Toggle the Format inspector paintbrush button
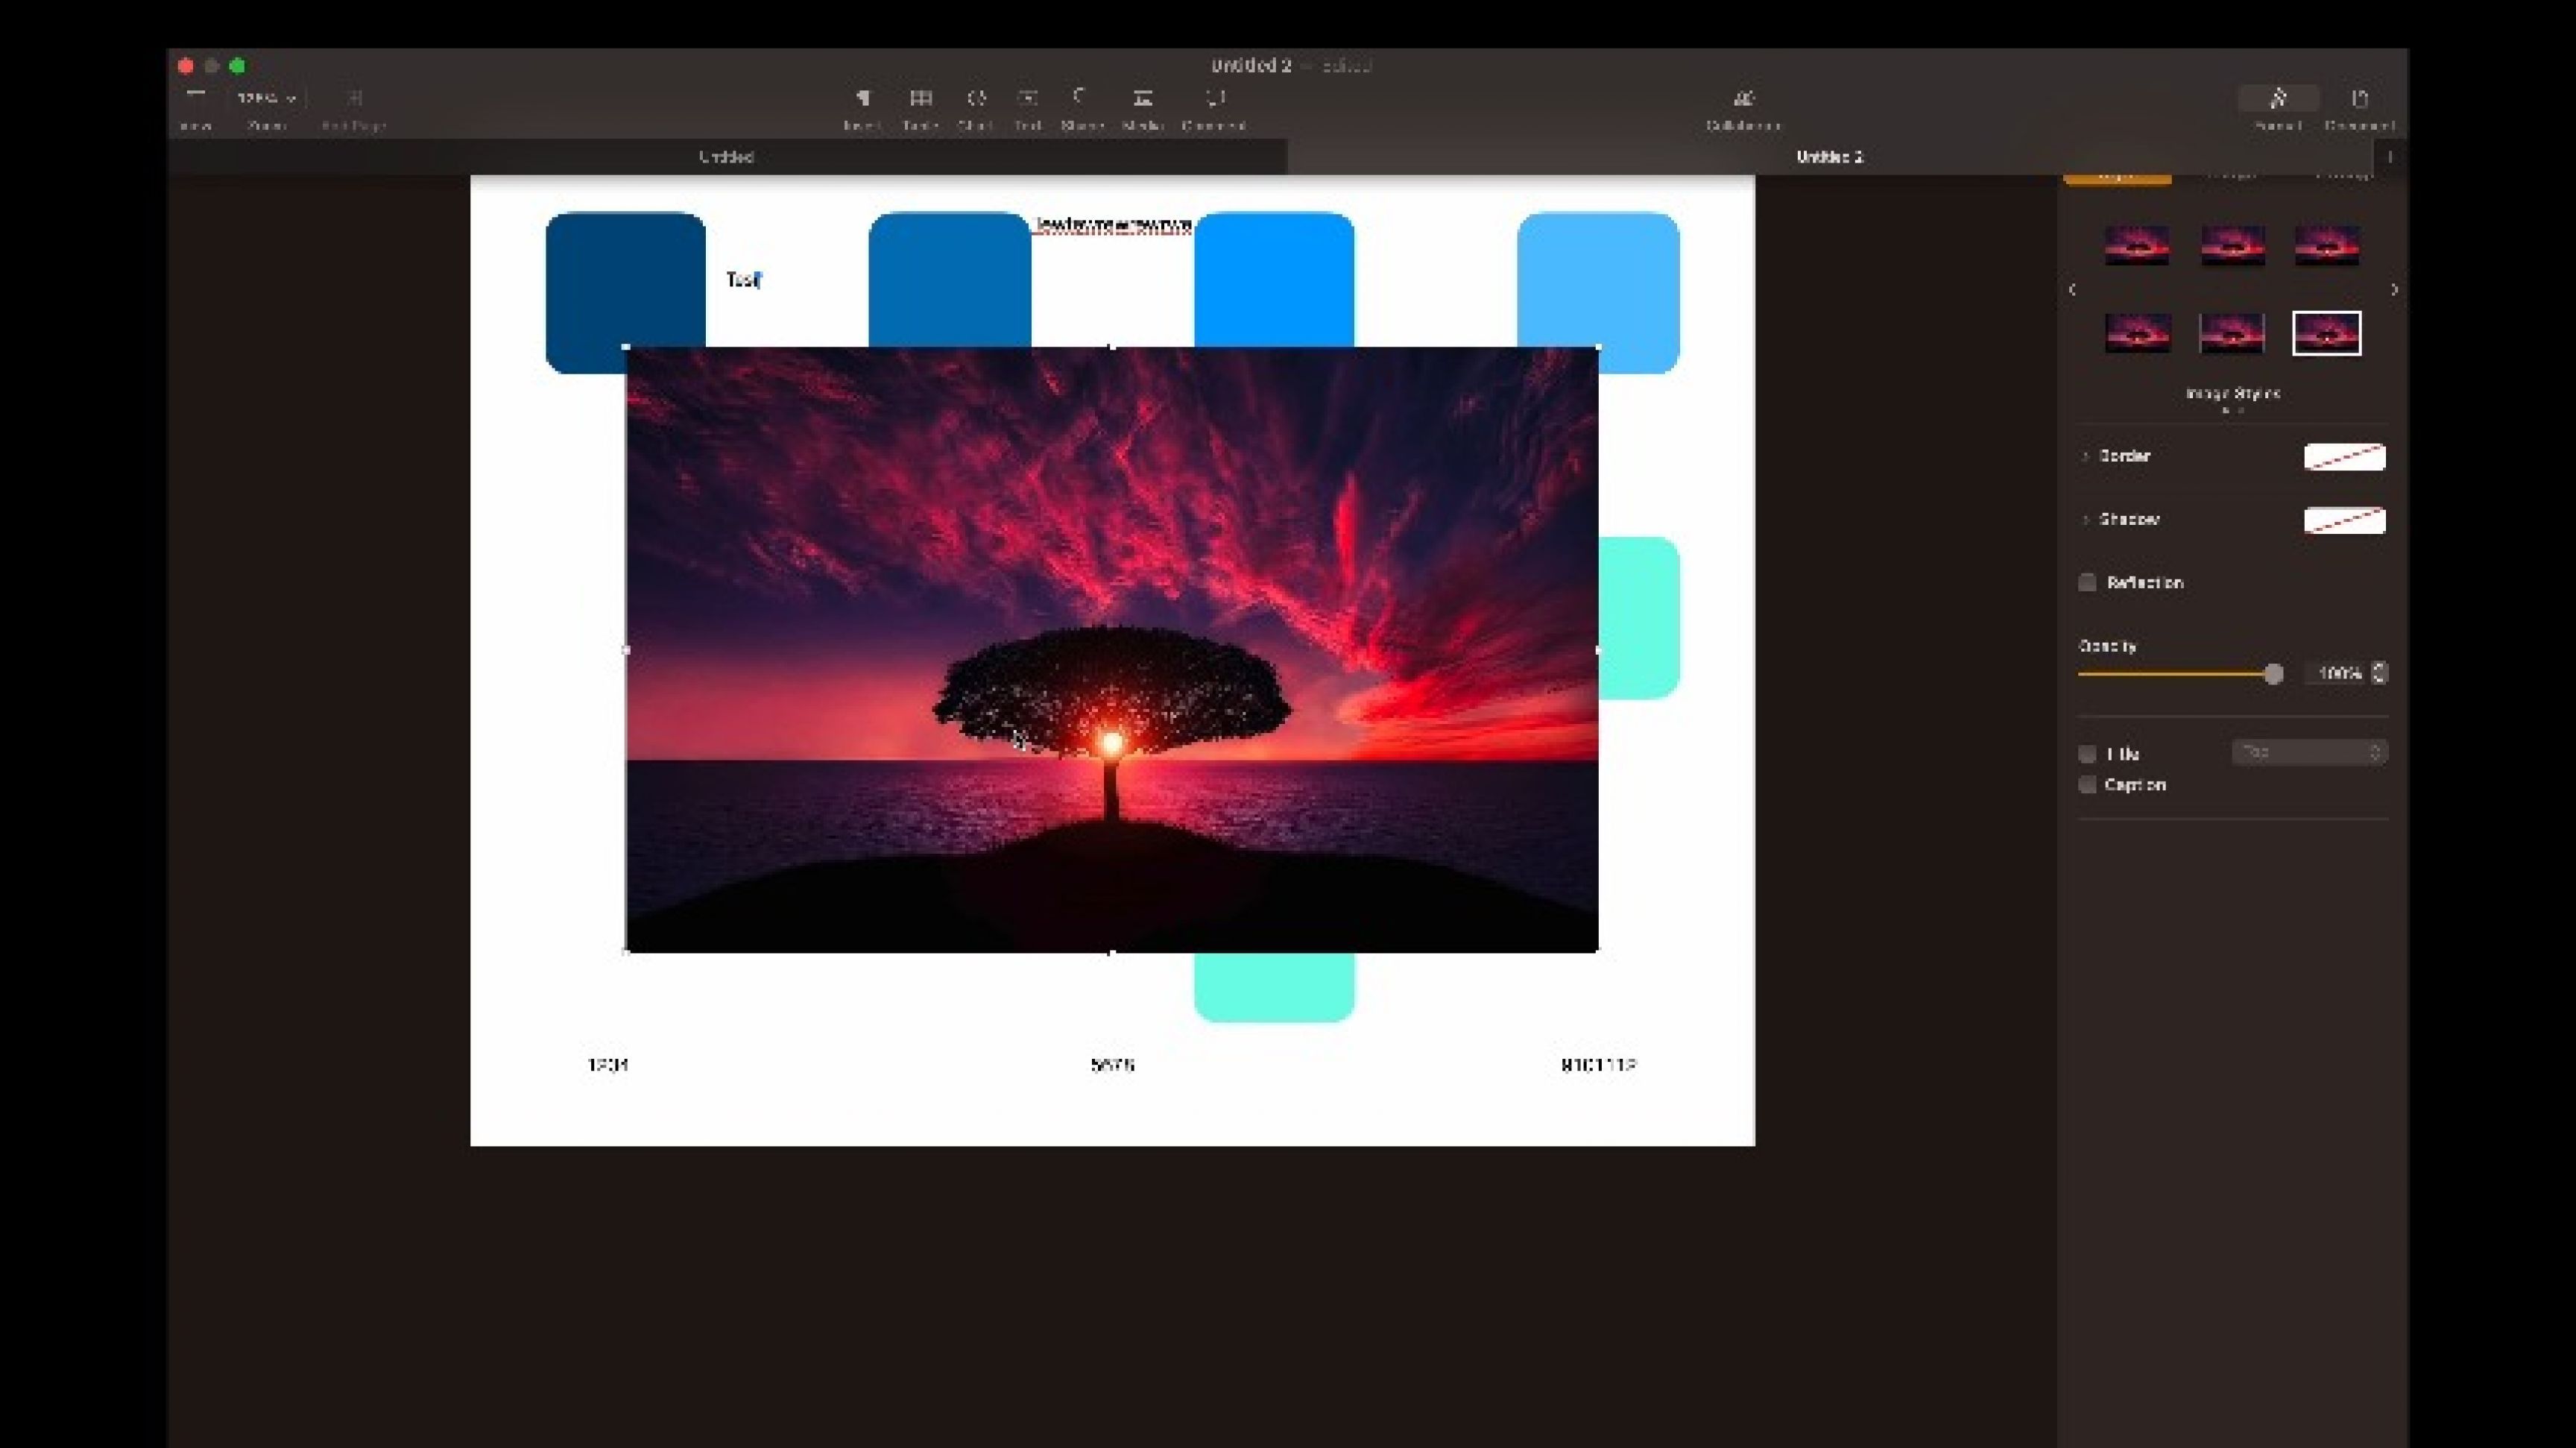The width and height of the screenshot is (2576, 1448). pos(2278,98)
